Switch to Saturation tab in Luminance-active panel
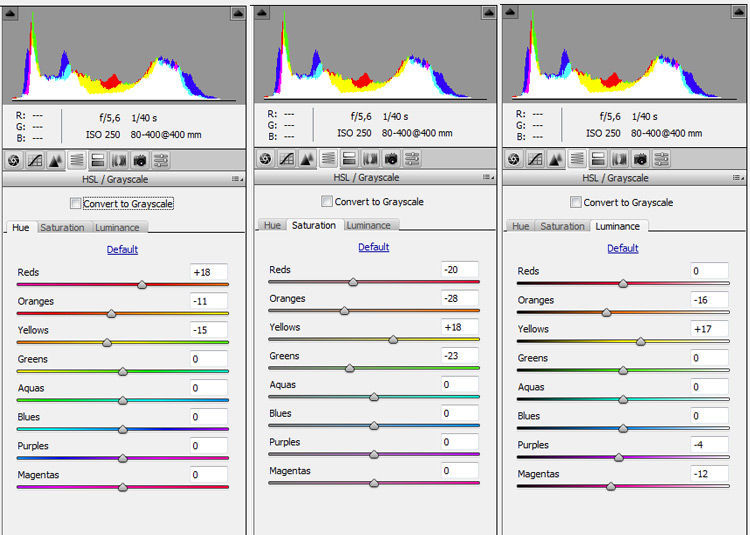Screen dimensions: 750x535 pos(562,226)
